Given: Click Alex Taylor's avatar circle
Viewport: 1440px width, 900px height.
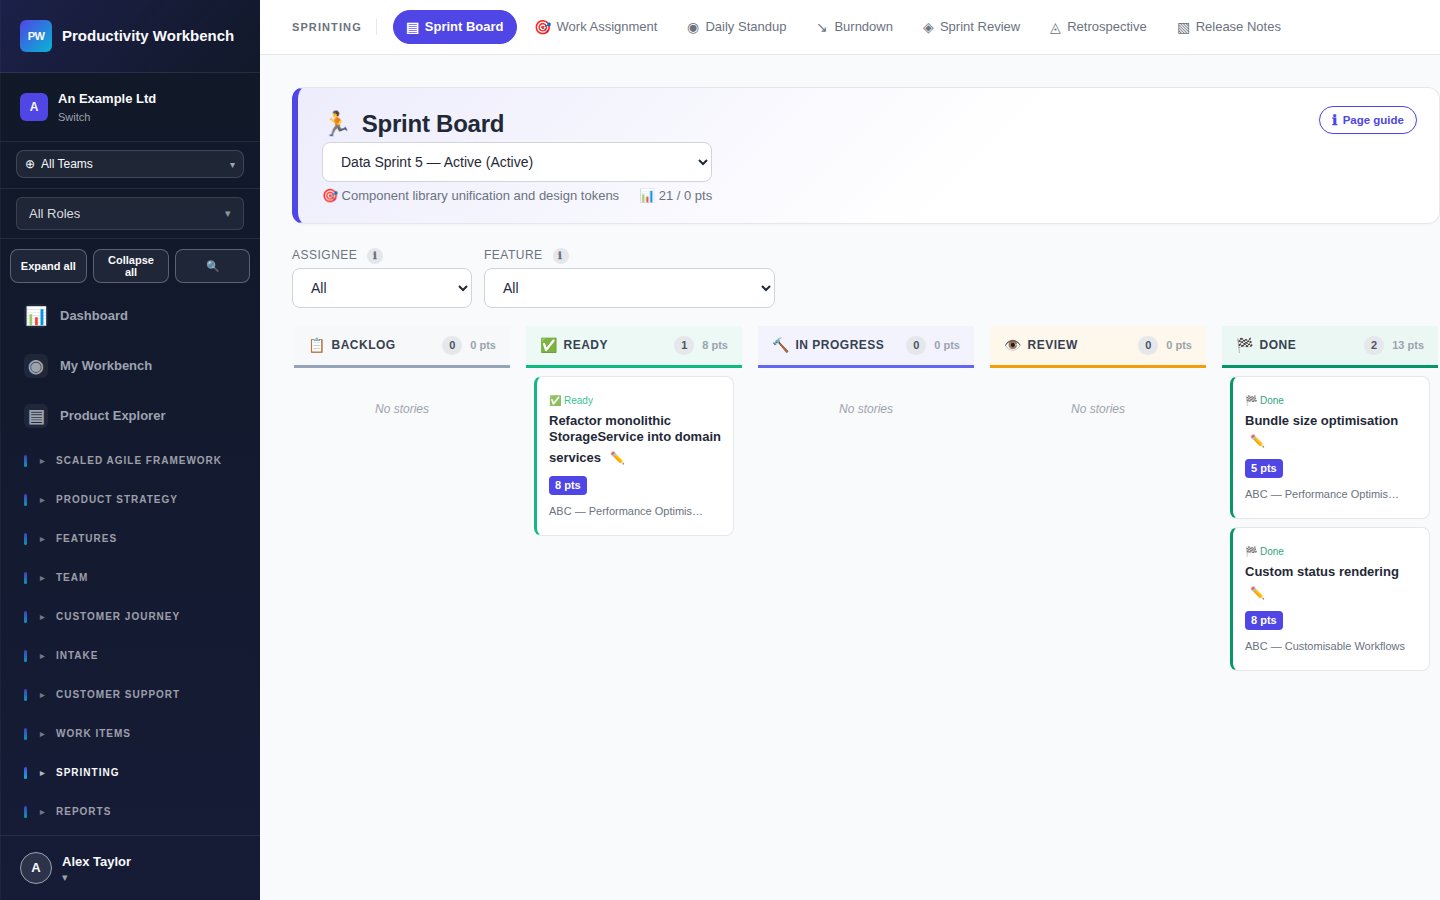Looking at the screenshot, I should pyautogui.click(x=36, y=868).
